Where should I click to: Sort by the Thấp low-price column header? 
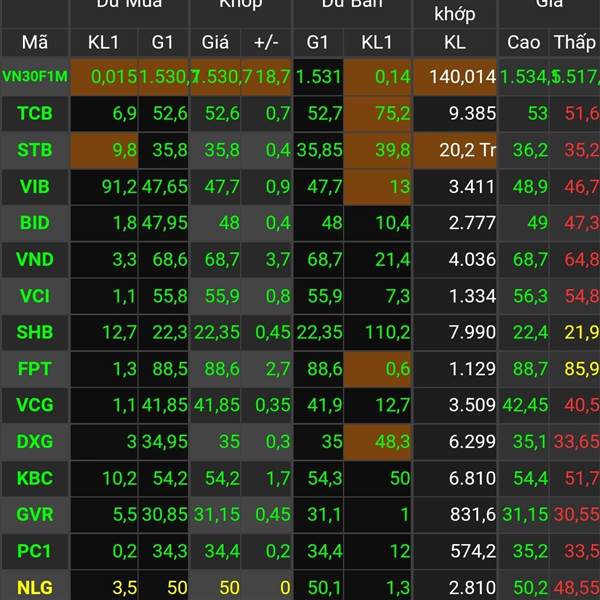[575, 42]
